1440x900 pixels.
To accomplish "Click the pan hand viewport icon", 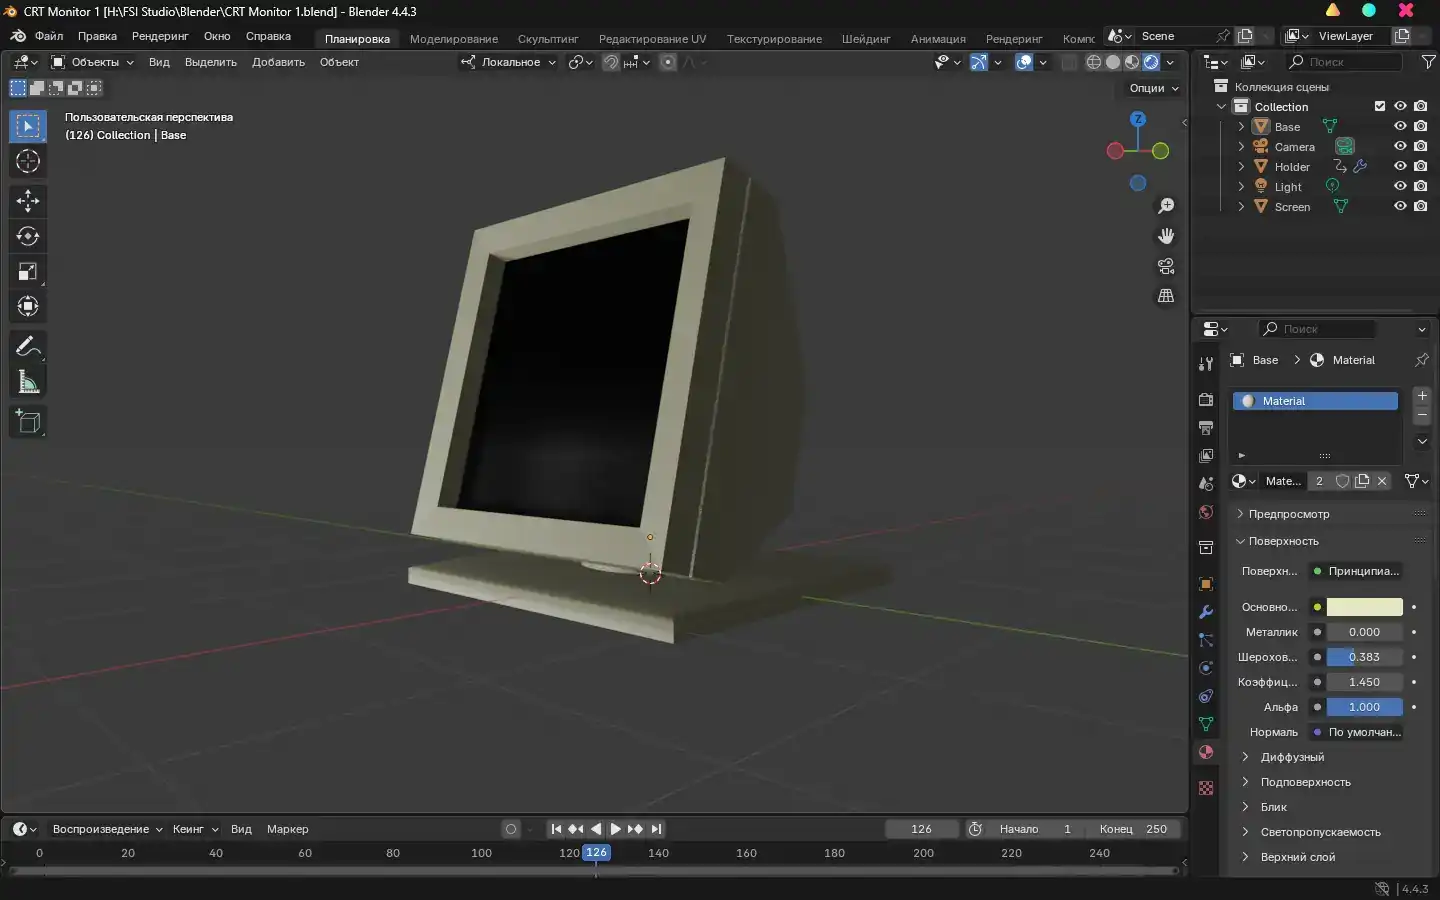I will pos(1166,236).
